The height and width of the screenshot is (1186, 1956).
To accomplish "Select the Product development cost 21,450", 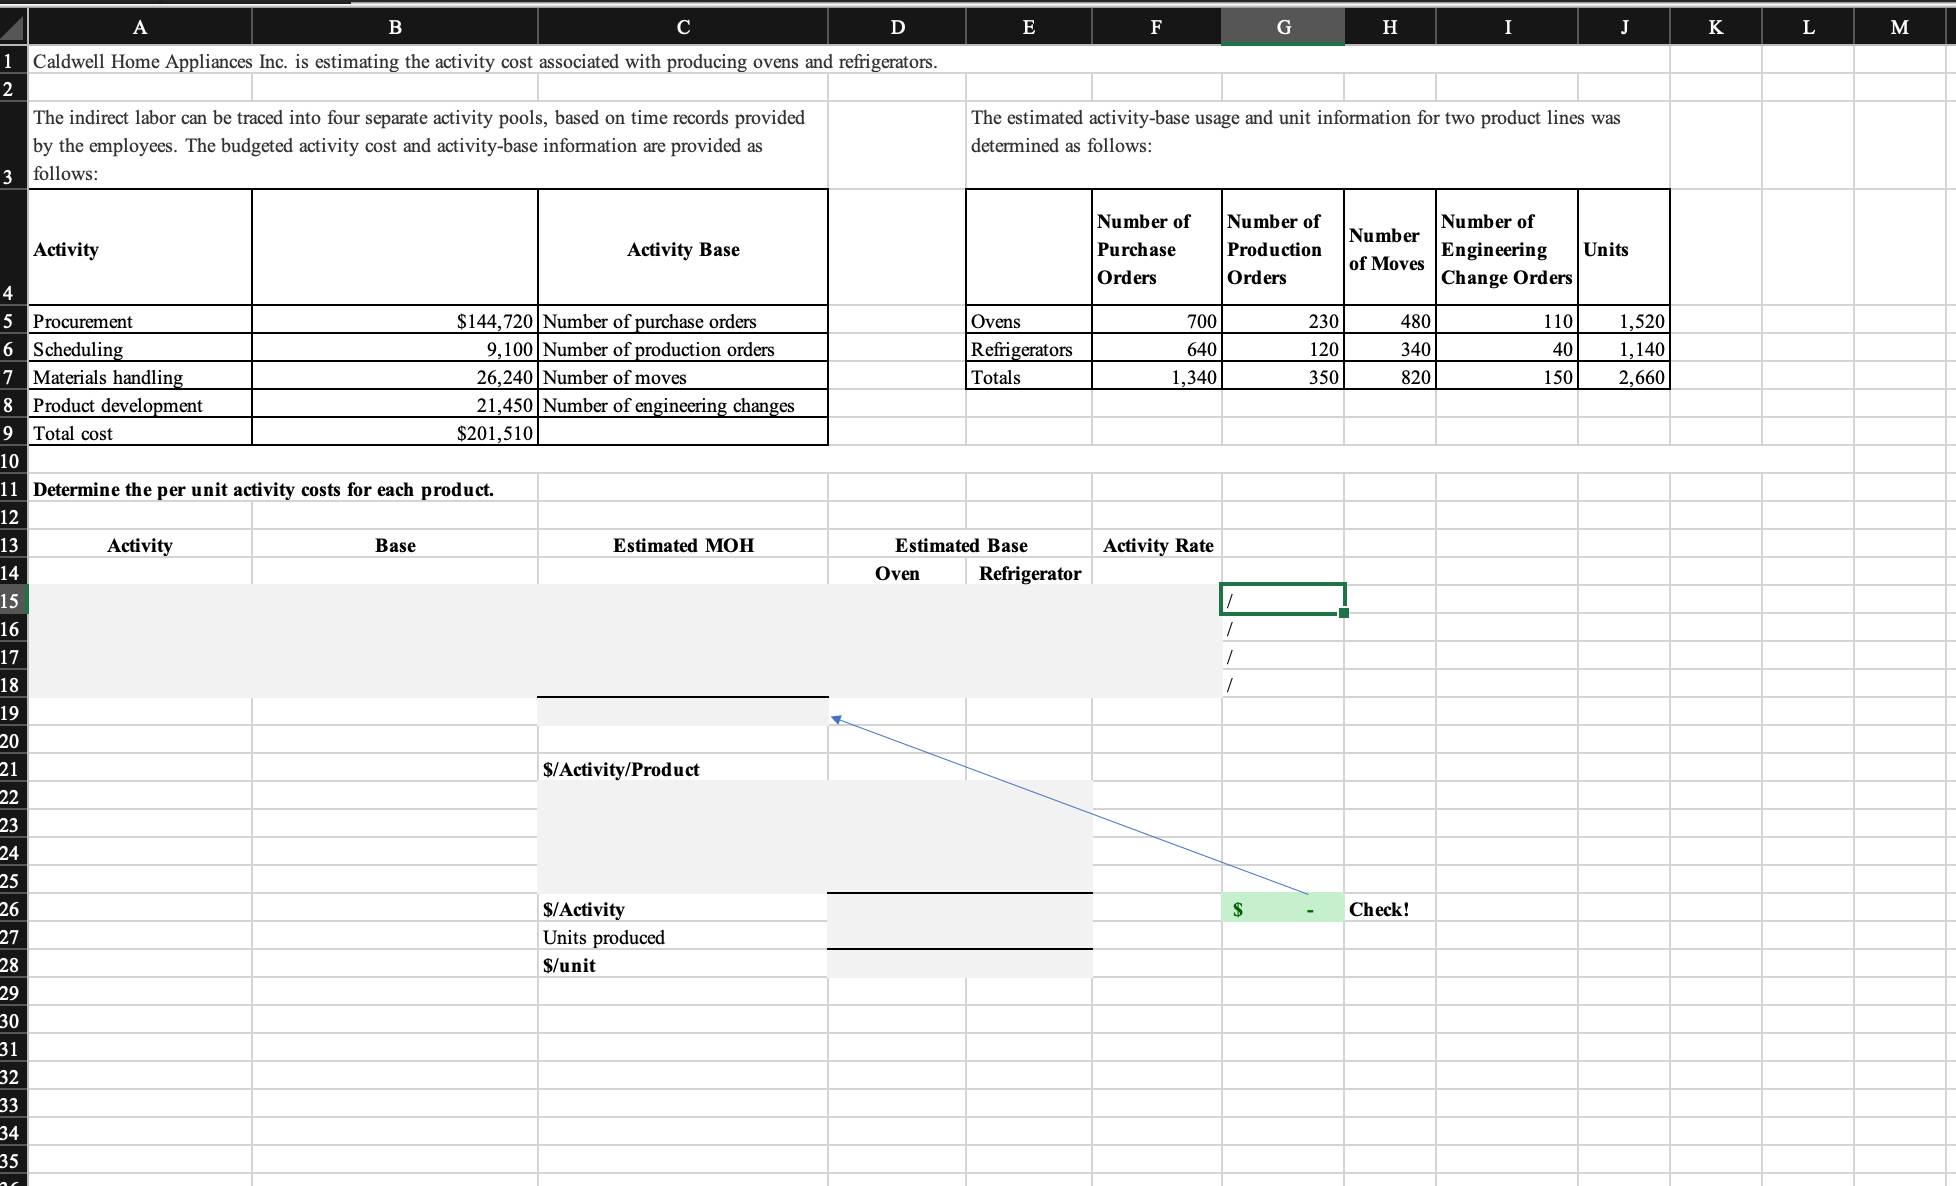I will (395, 405).
